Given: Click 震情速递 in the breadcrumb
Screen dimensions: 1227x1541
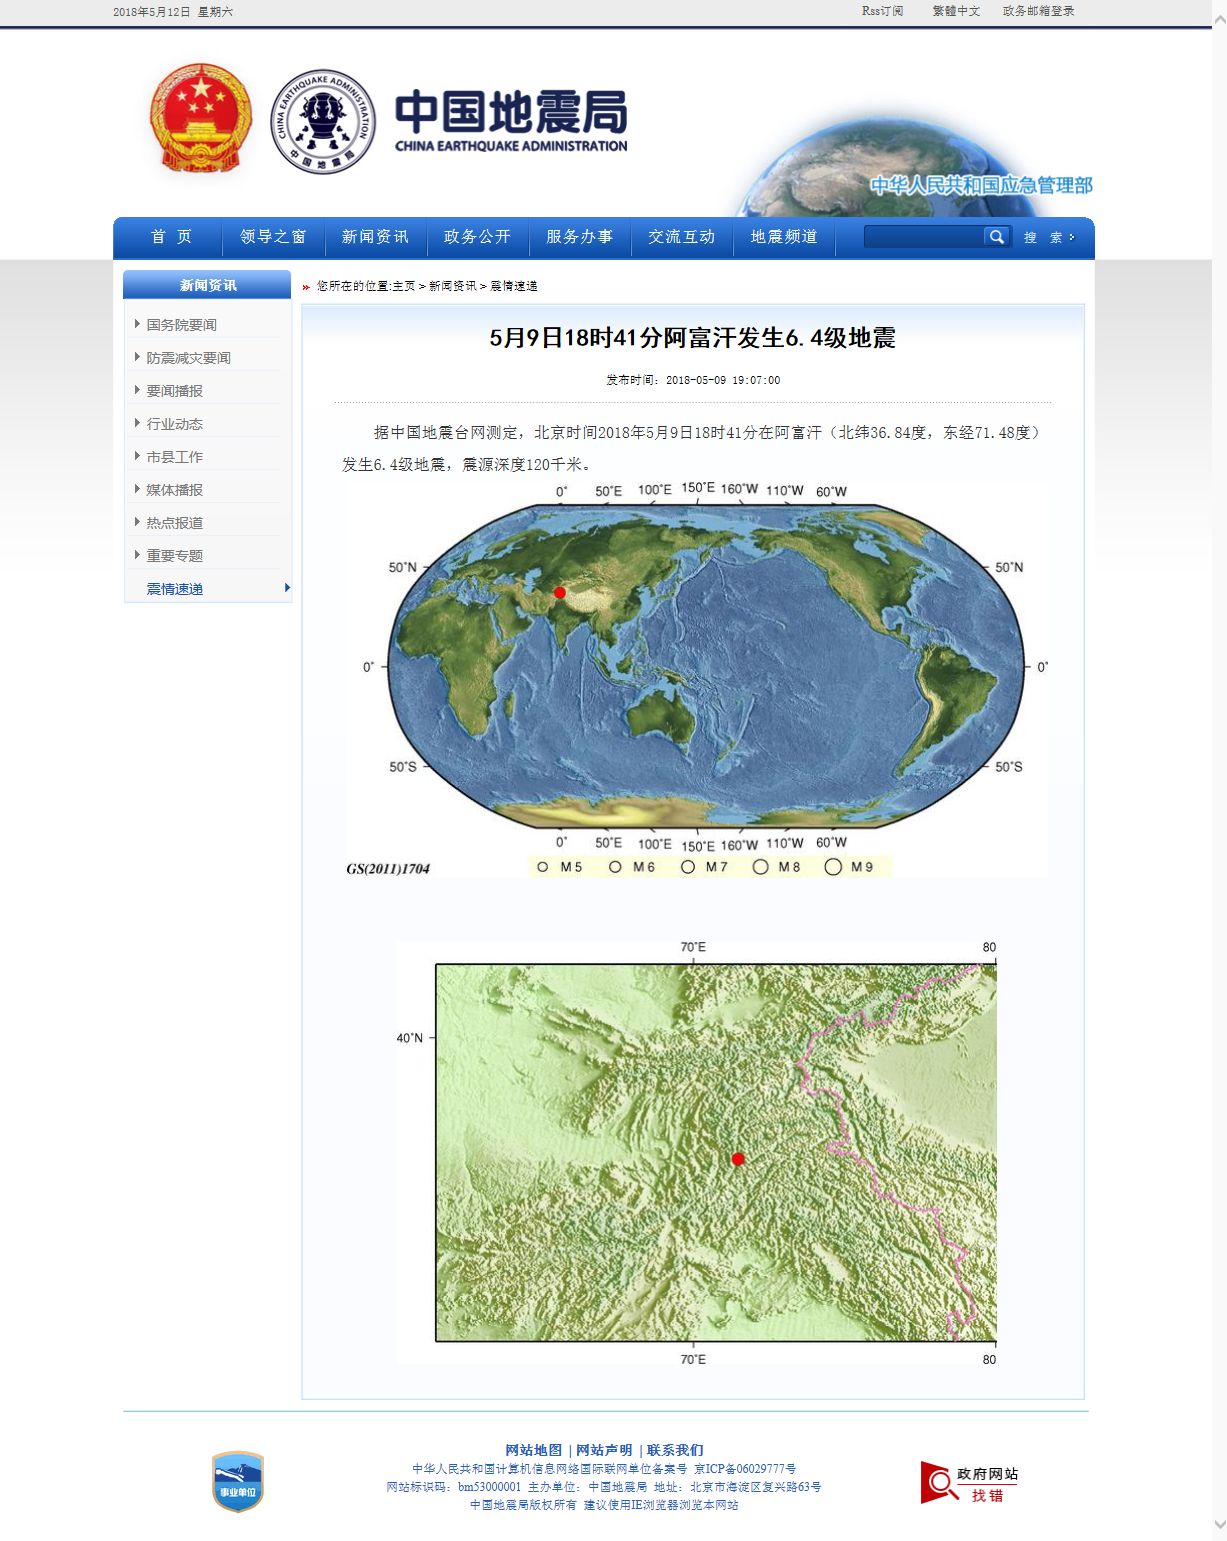Looking at the screenshot, I should [514, 286].
